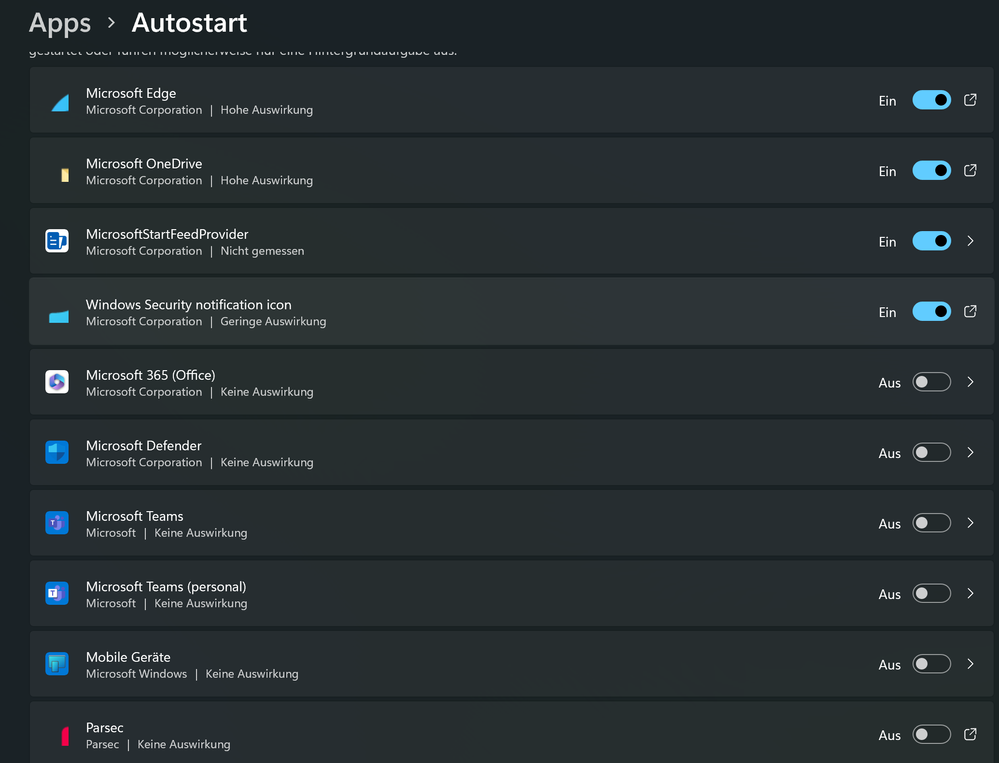Click the Microsoft OneDrive app icon

tap(64, 175)
